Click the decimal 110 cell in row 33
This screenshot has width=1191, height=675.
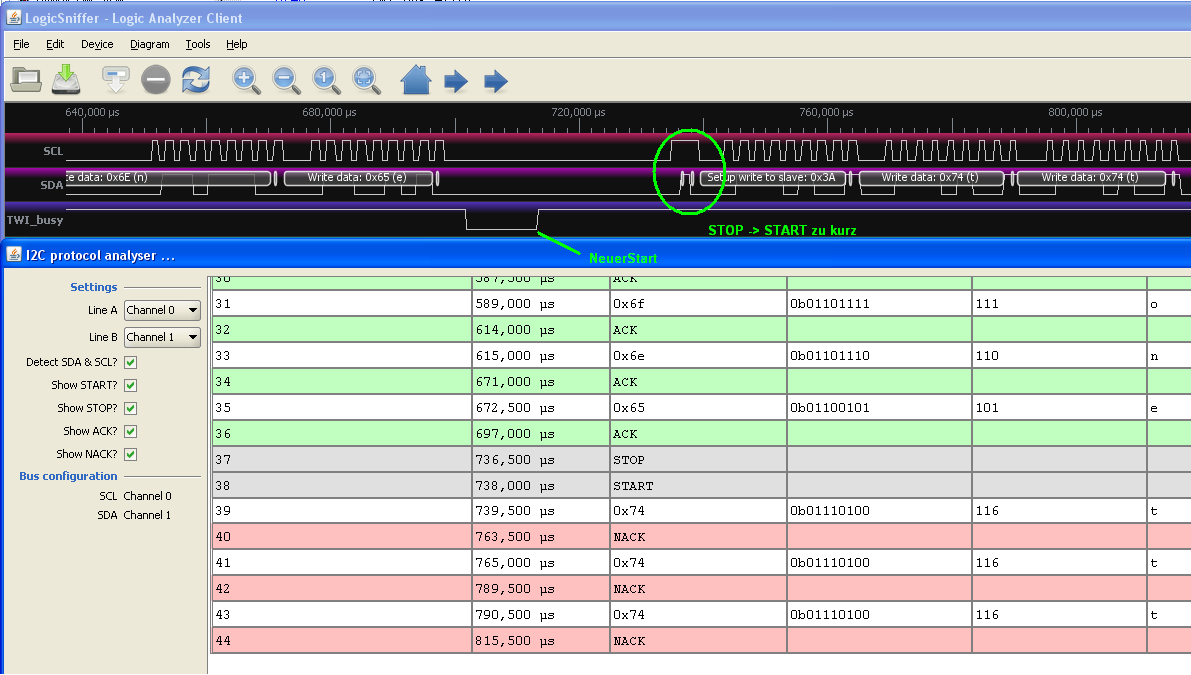click(x=1059, y=355)
